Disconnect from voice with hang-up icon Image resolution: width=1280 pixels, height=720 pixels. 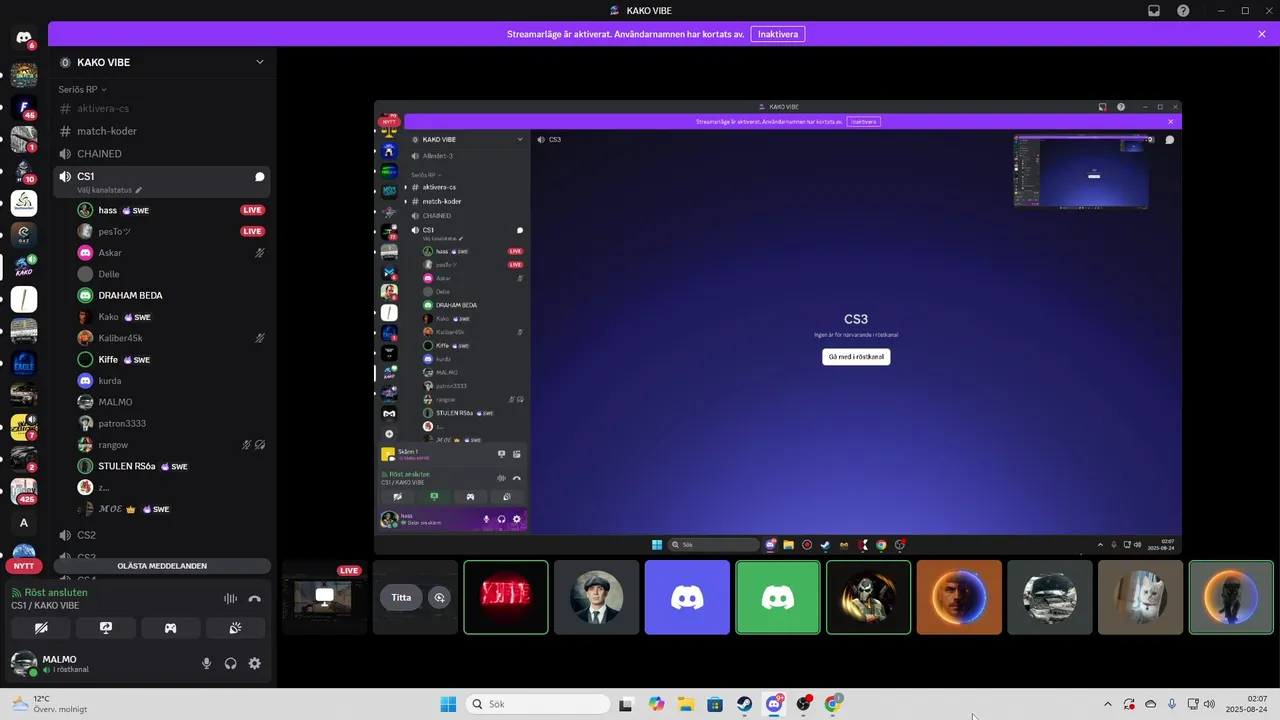pos(255,598)
